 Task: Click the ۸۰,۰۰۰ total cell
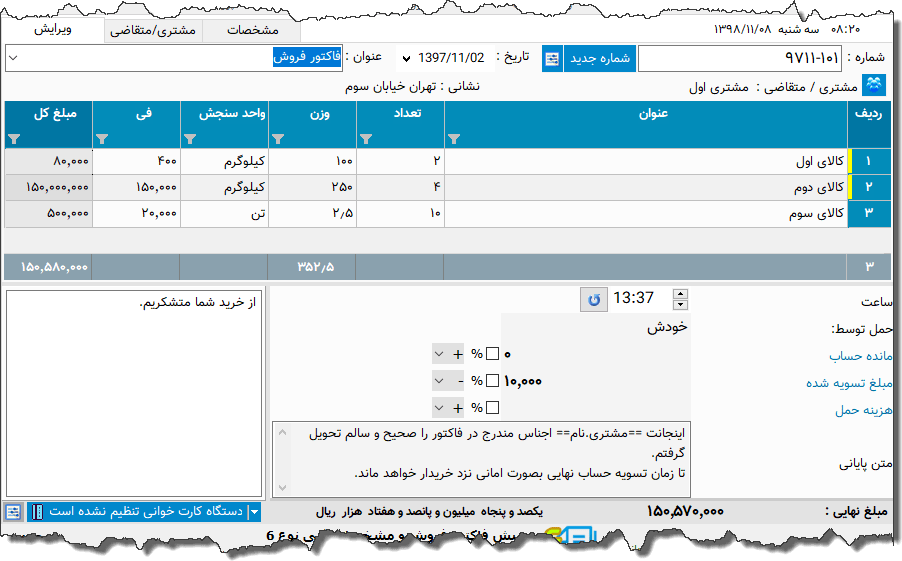tap(48, 162)
